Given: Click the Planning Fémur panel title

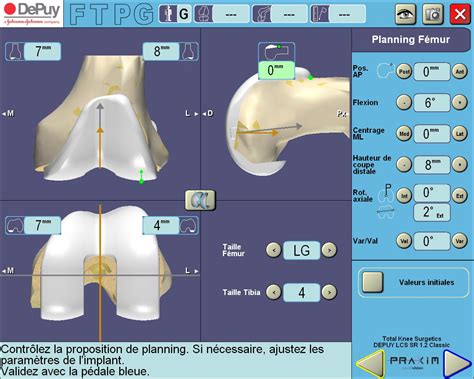Looking at the screenshot, I should click(x=411, y=40).
